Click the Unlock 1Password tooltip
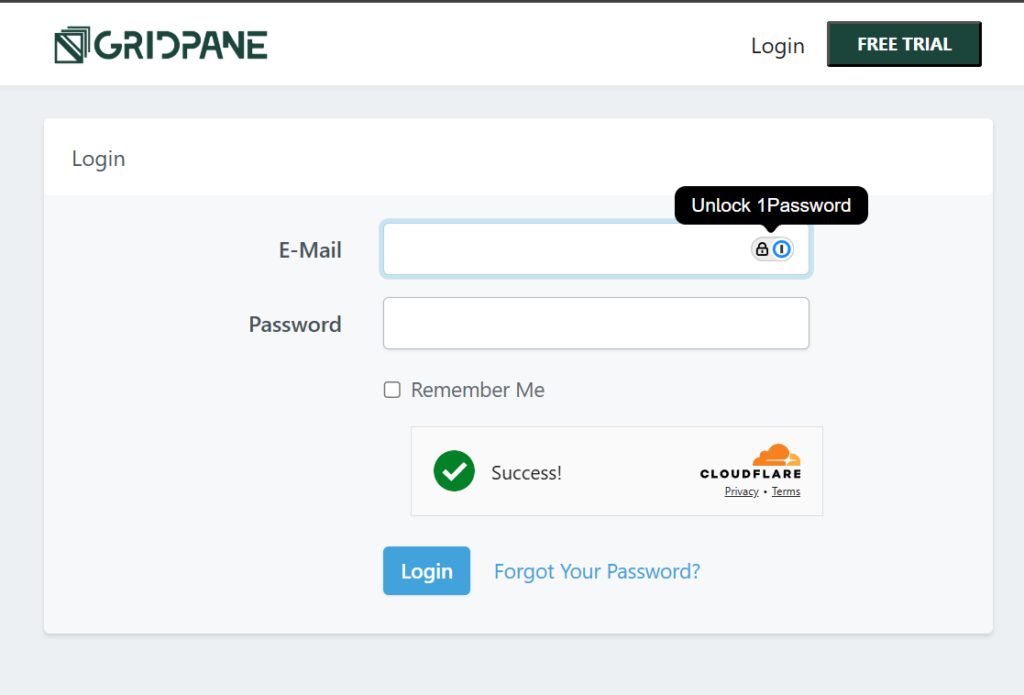The width and height of the screenshot is (1024, 695). pos(771,205)
